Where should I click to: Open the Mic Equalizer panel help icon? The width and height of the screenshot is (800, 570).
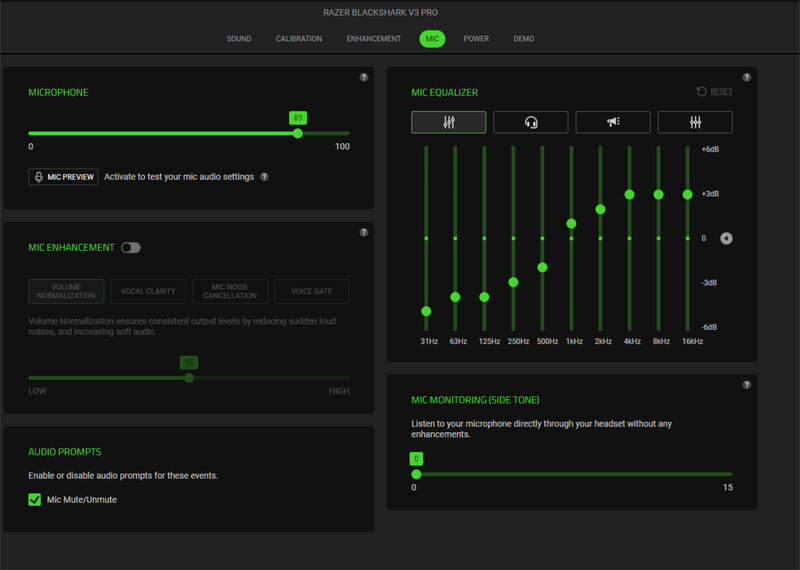[x=746, y=78]
